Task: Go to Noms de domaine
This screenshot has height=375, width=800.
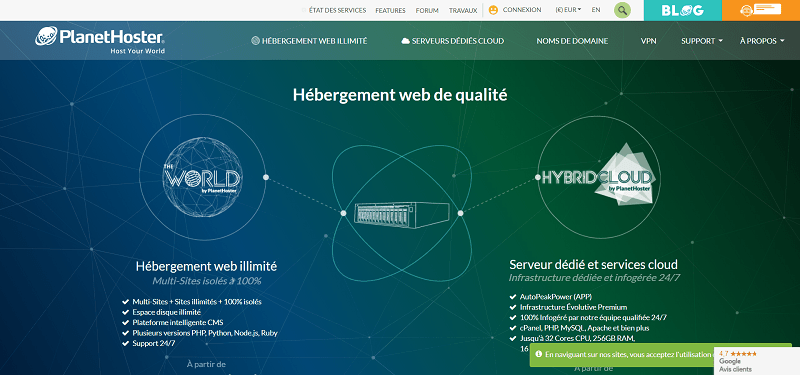Action: [x=572, y=41]
